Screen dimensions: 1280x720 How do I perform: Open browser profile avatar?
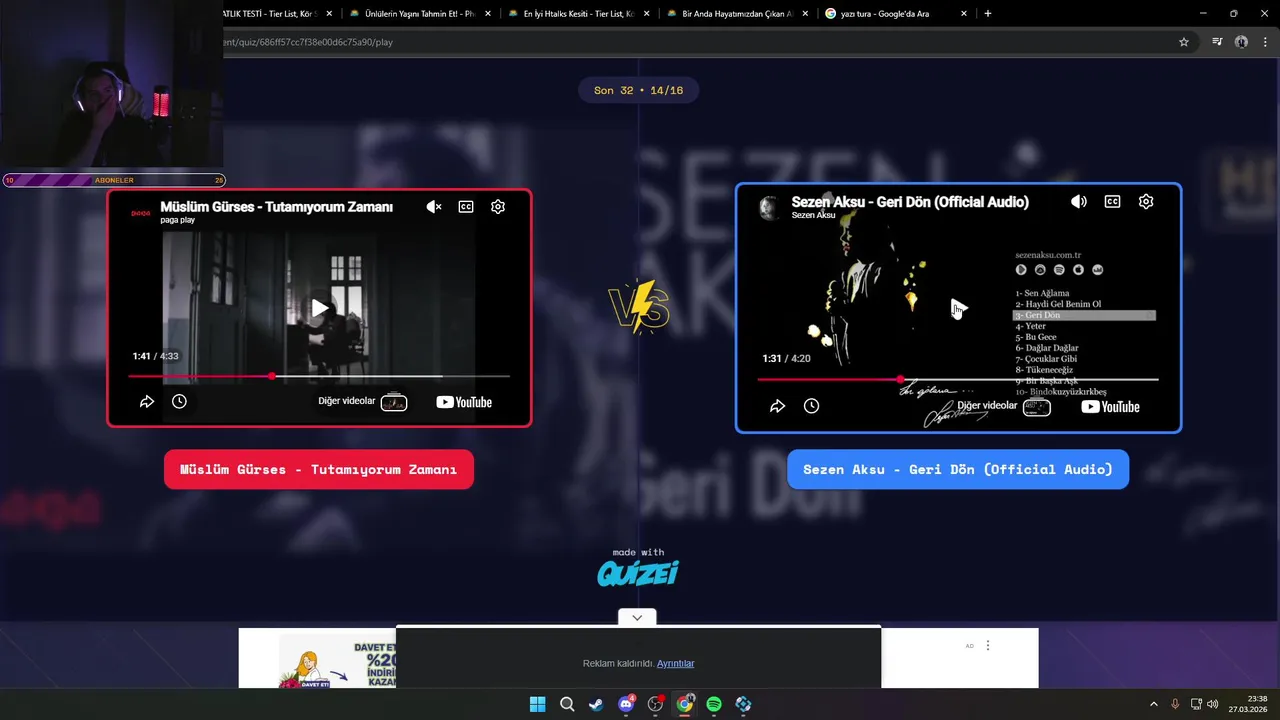1241,42
